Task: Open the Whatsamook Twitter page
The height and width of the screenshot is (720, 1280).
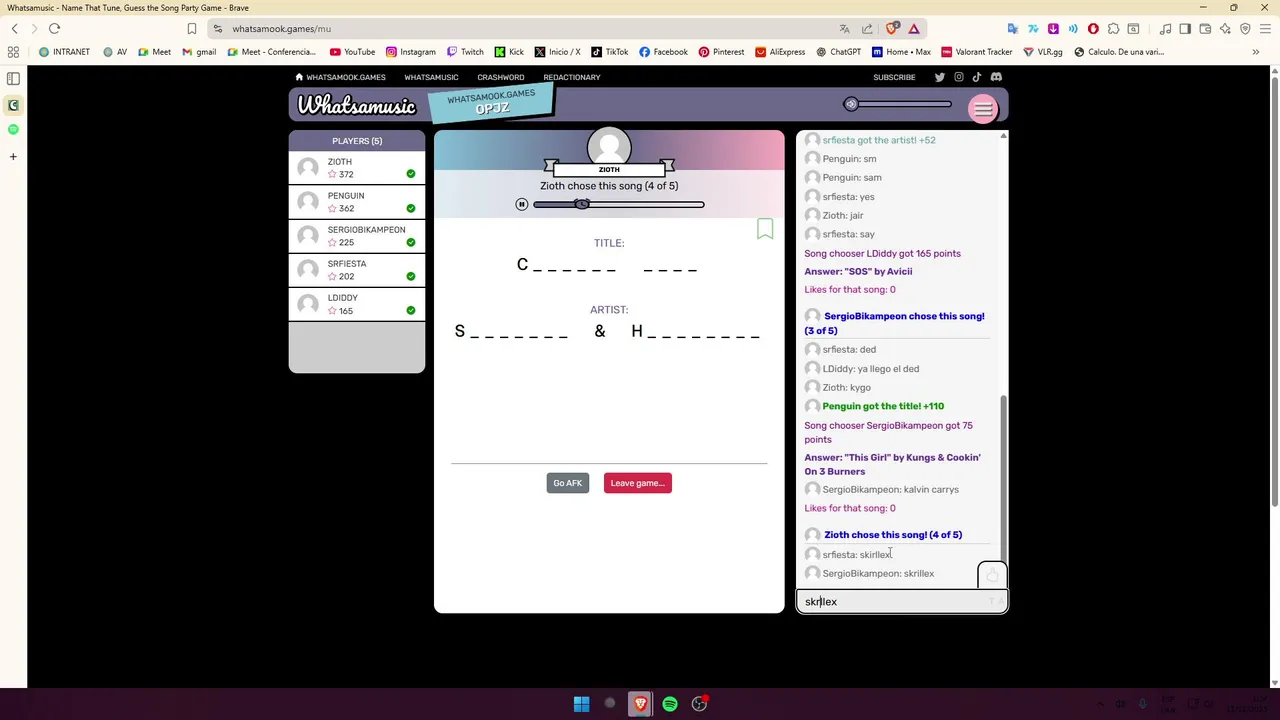Action: (x=939, y=77)
